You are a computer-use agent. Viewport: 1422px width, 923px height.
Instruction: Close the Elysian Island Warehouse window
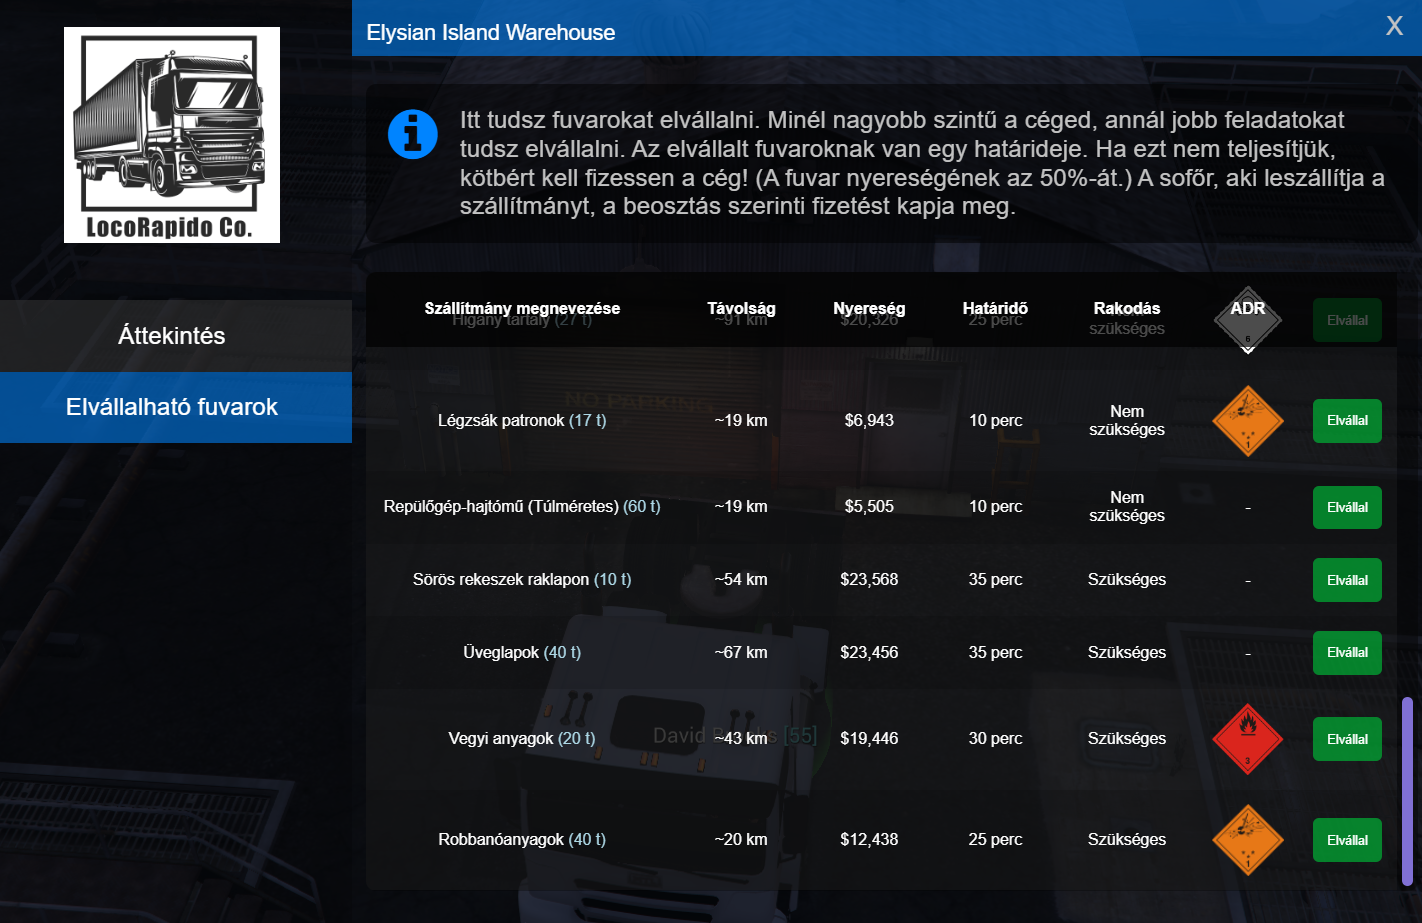[x=1394, y=27]
